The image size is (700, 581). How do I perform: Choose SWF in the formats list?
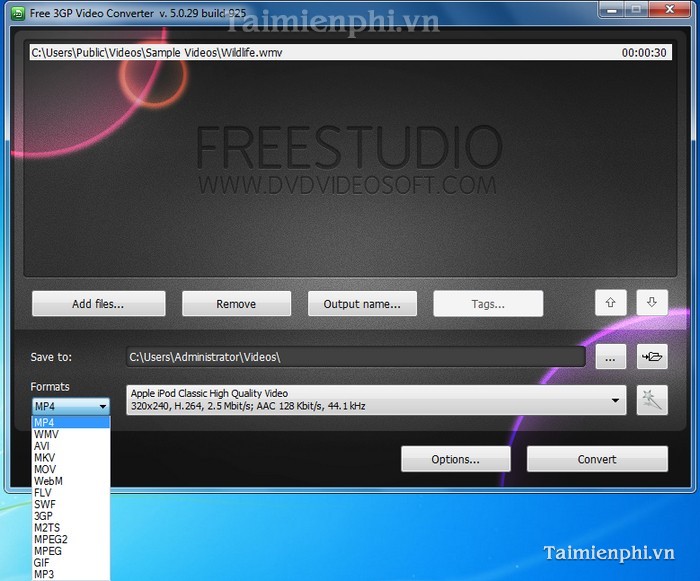71,504
